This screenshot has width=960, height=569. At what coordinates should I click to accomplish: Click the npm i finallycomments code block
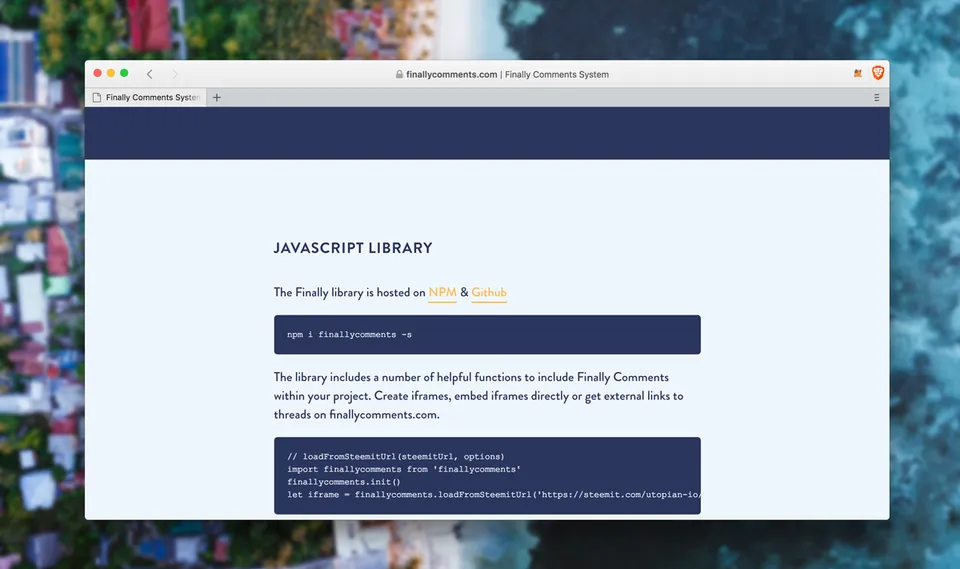coord(487,334)
